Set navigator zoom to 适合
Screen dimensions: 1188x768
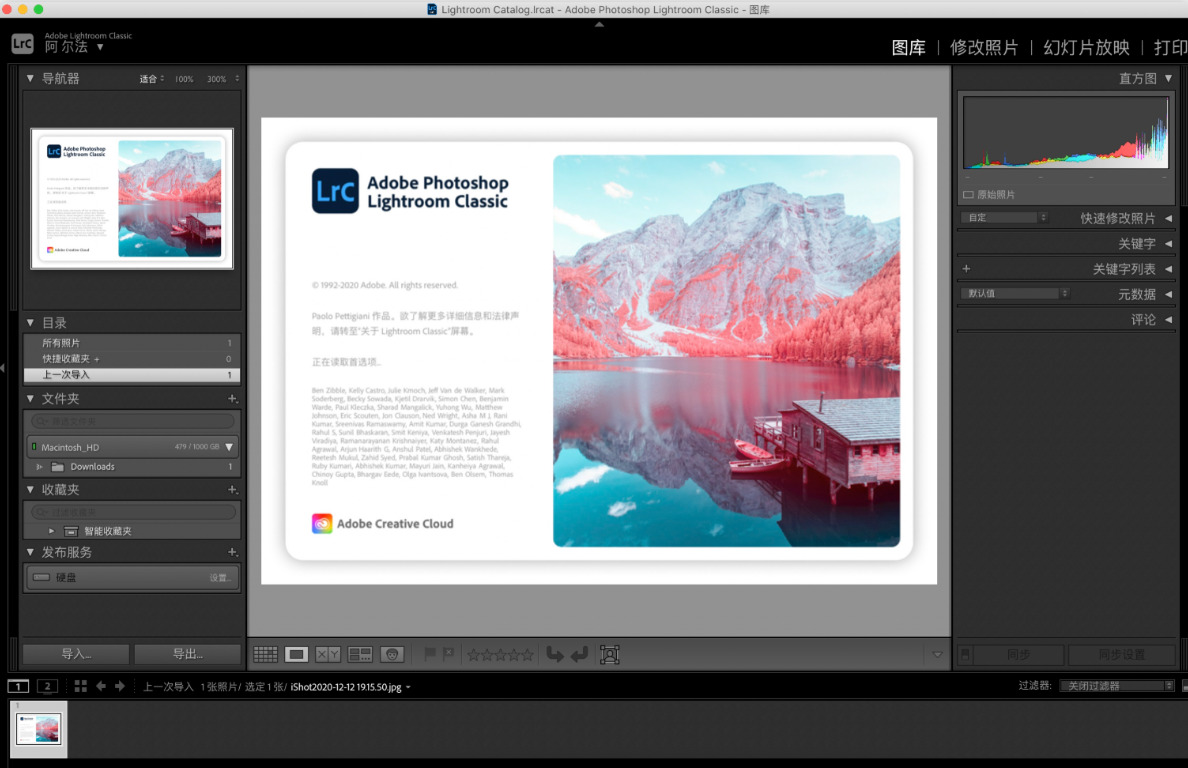tap(148, 79)
